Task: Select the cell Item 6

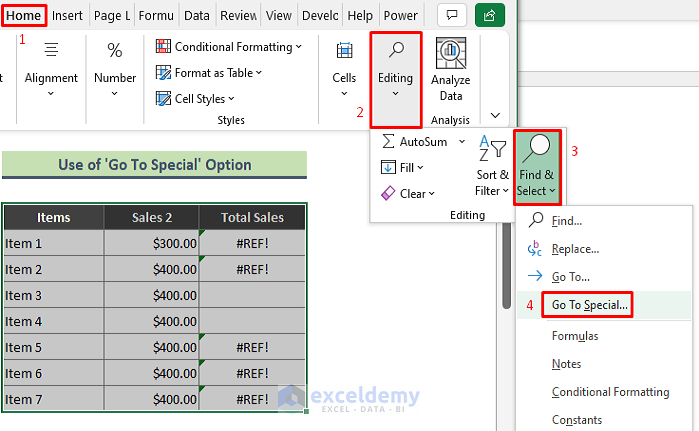Action: [x=53, y=373]
